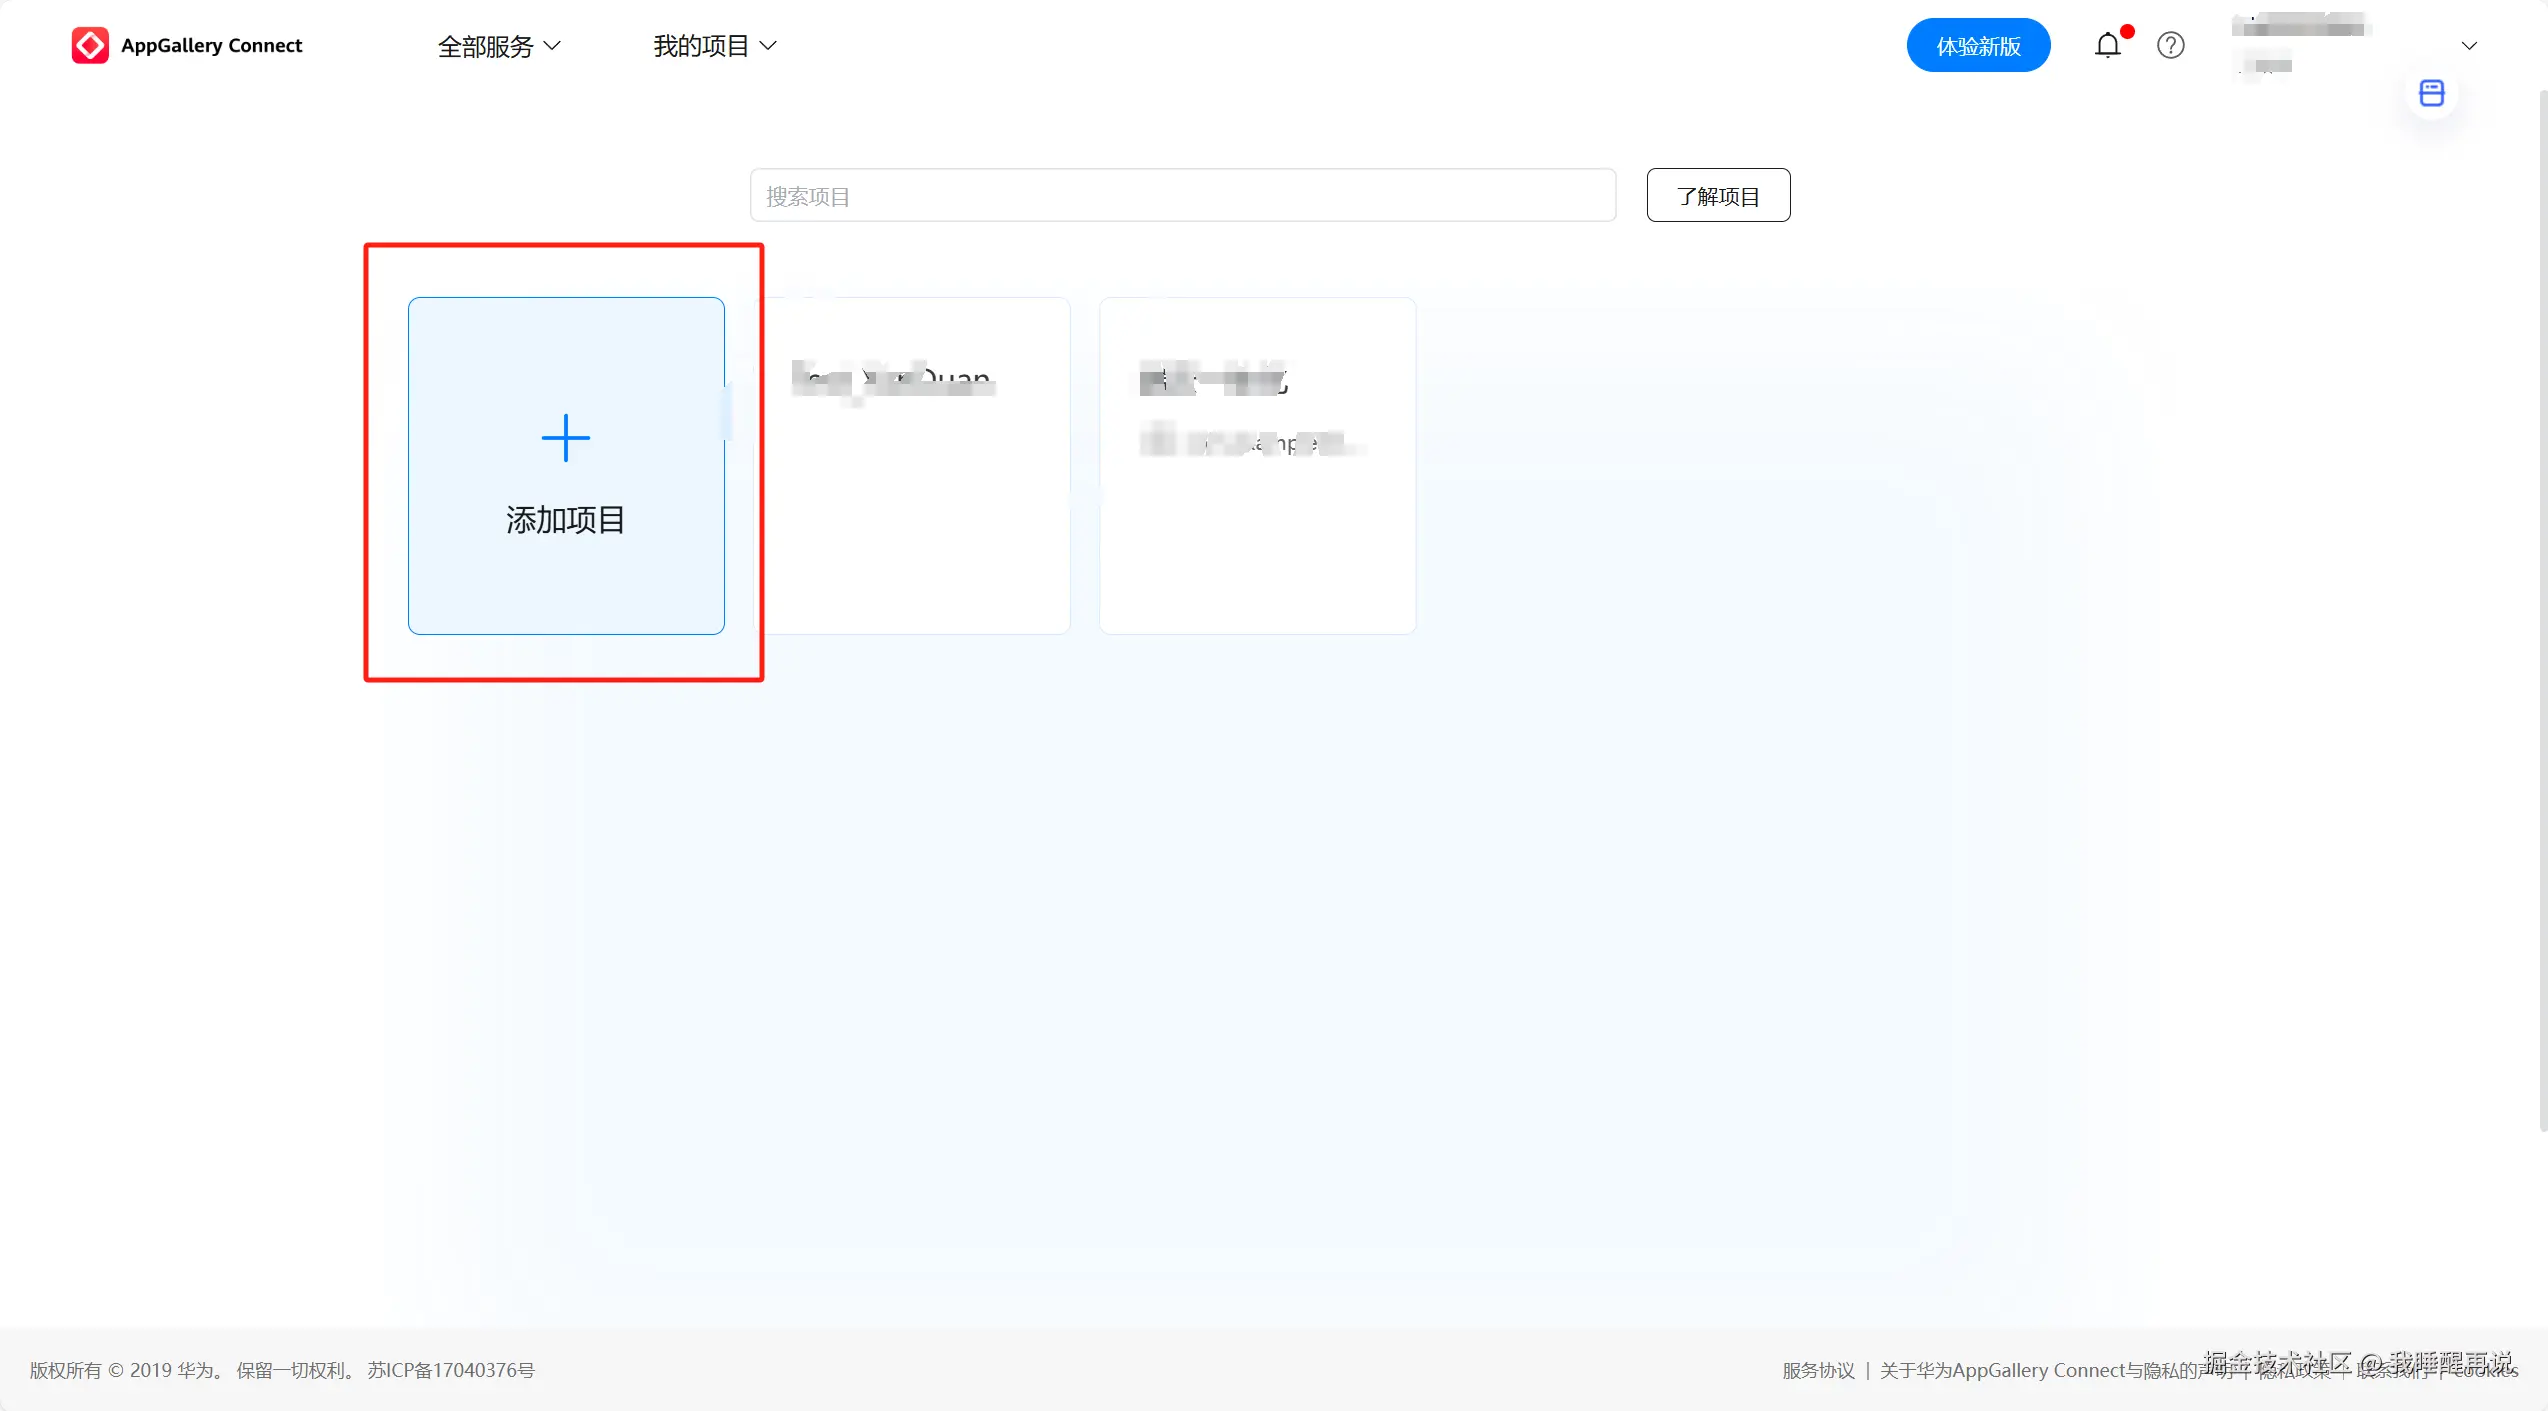Focus the 搜索项目 search field
Viewport: 2548px width, 1411px height.
1182,196
